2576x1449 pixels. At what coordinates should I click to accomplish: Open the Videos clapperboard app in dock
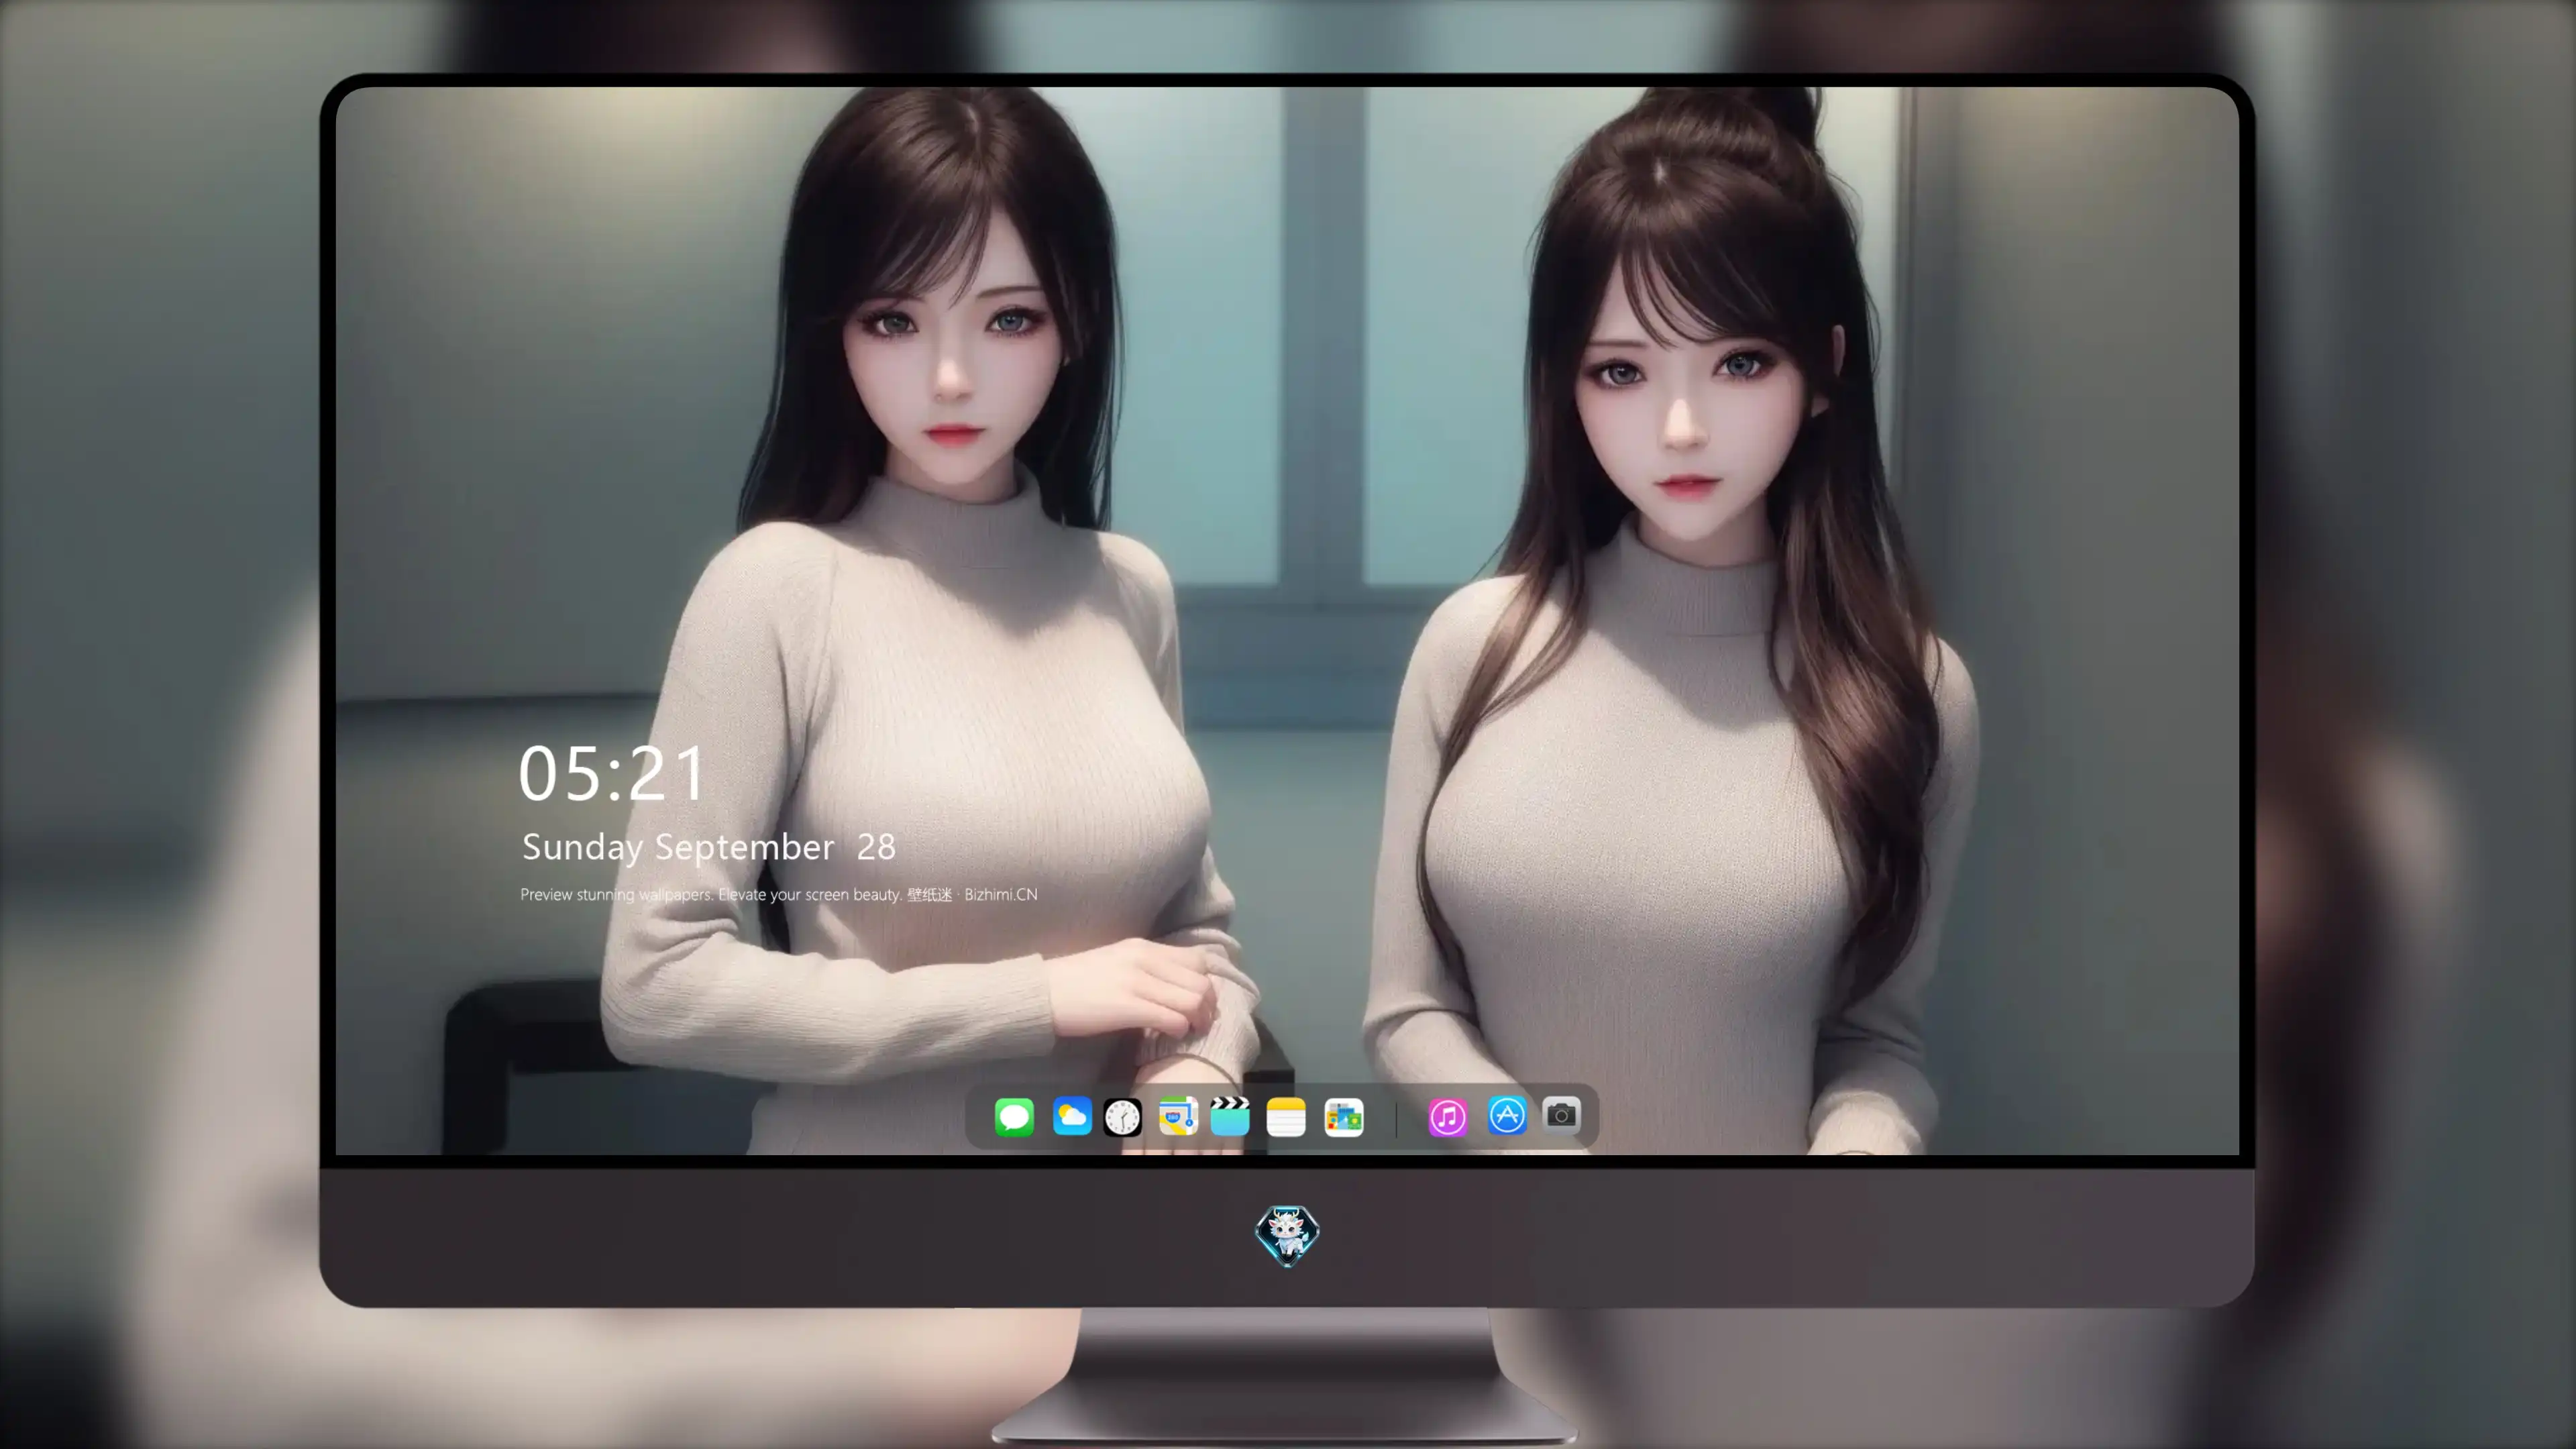pos(1230,1116)
